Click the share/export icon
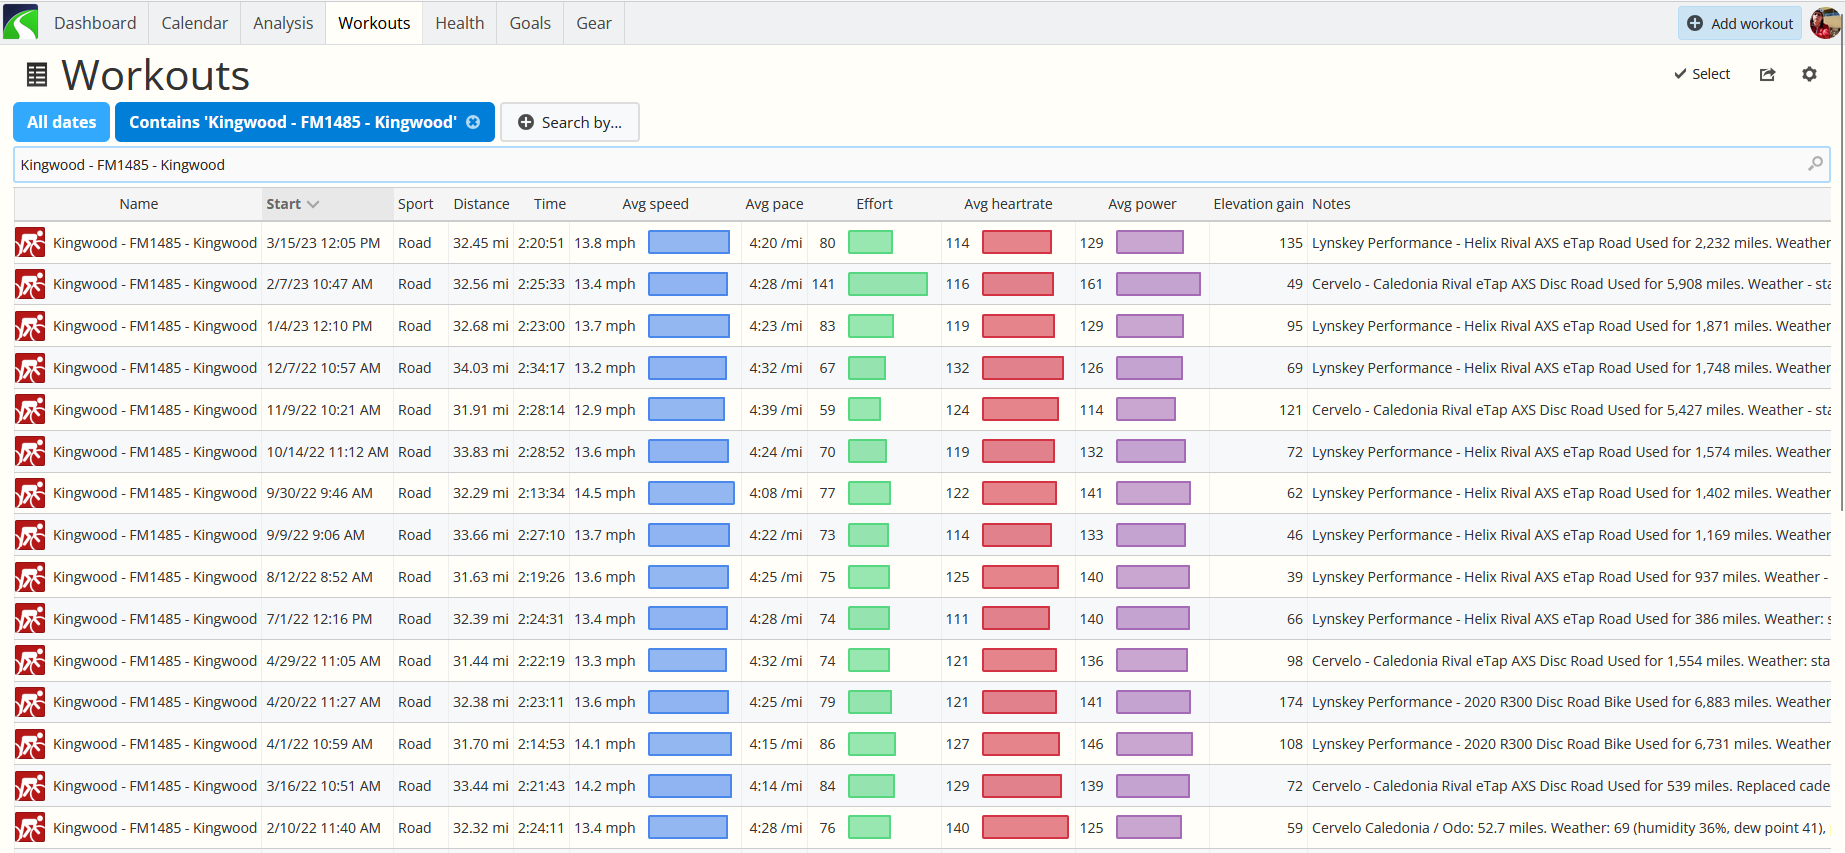This screenshot has width=1845, height=853. coord(1767,75)
